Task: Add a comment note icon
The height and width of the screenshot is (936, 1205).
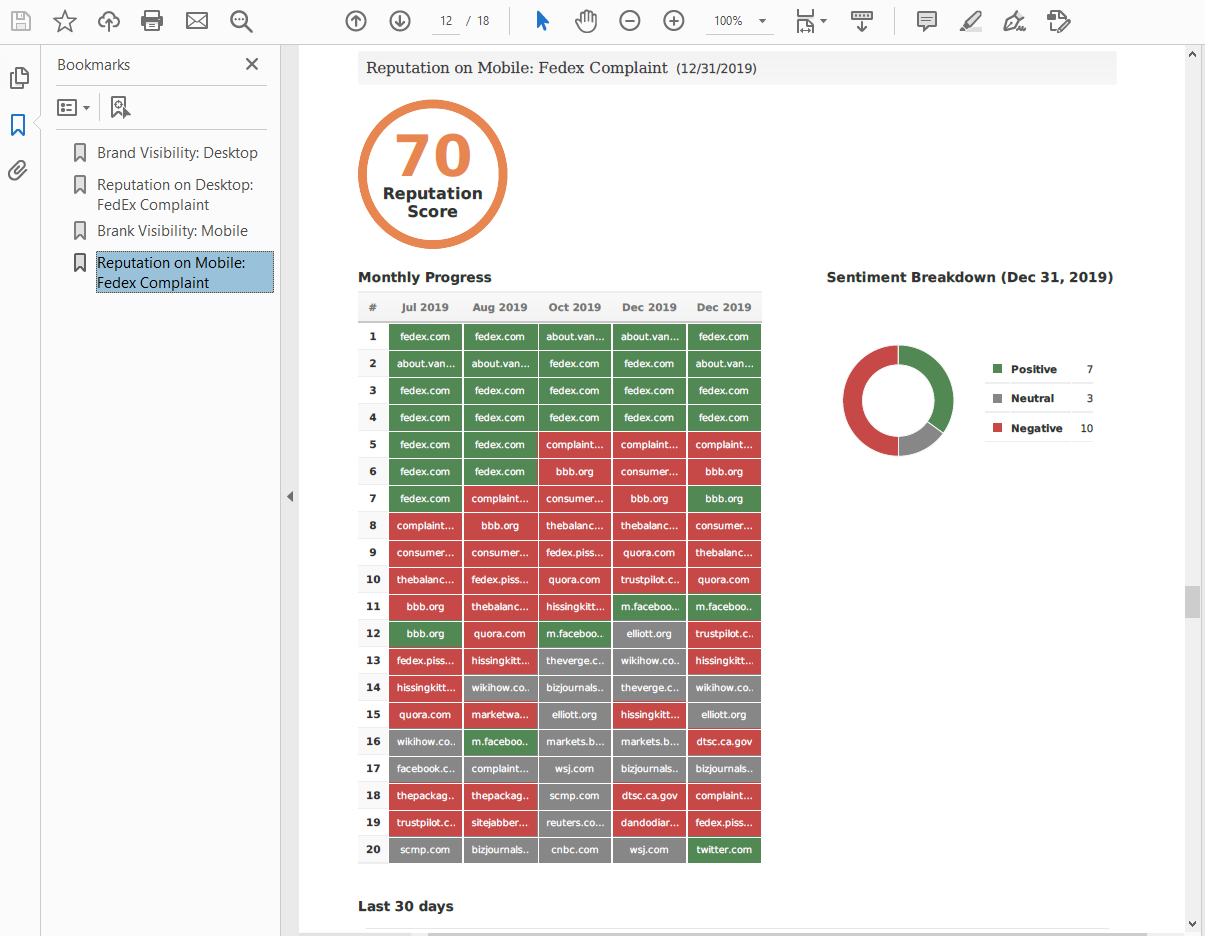Action: point(927,20)
